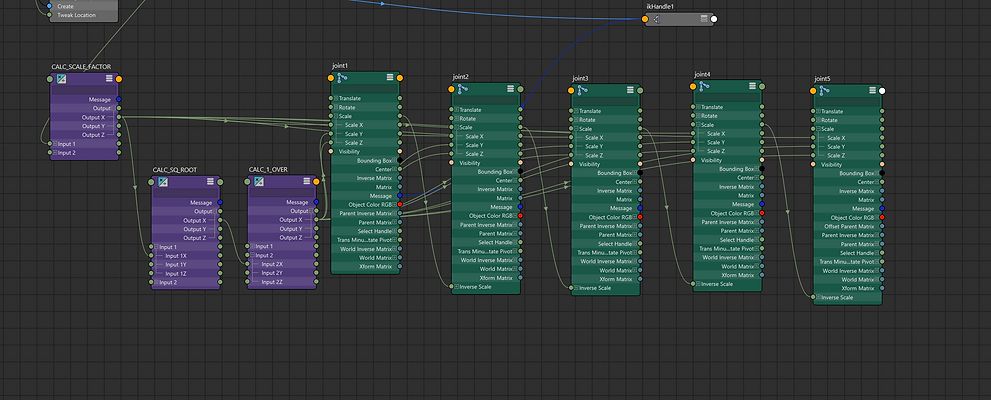The width and height of the screenshot is (991, 400).
Task: Collapse Input 1 on CALC_SQ_ROOT node
Action: point(157,247)
